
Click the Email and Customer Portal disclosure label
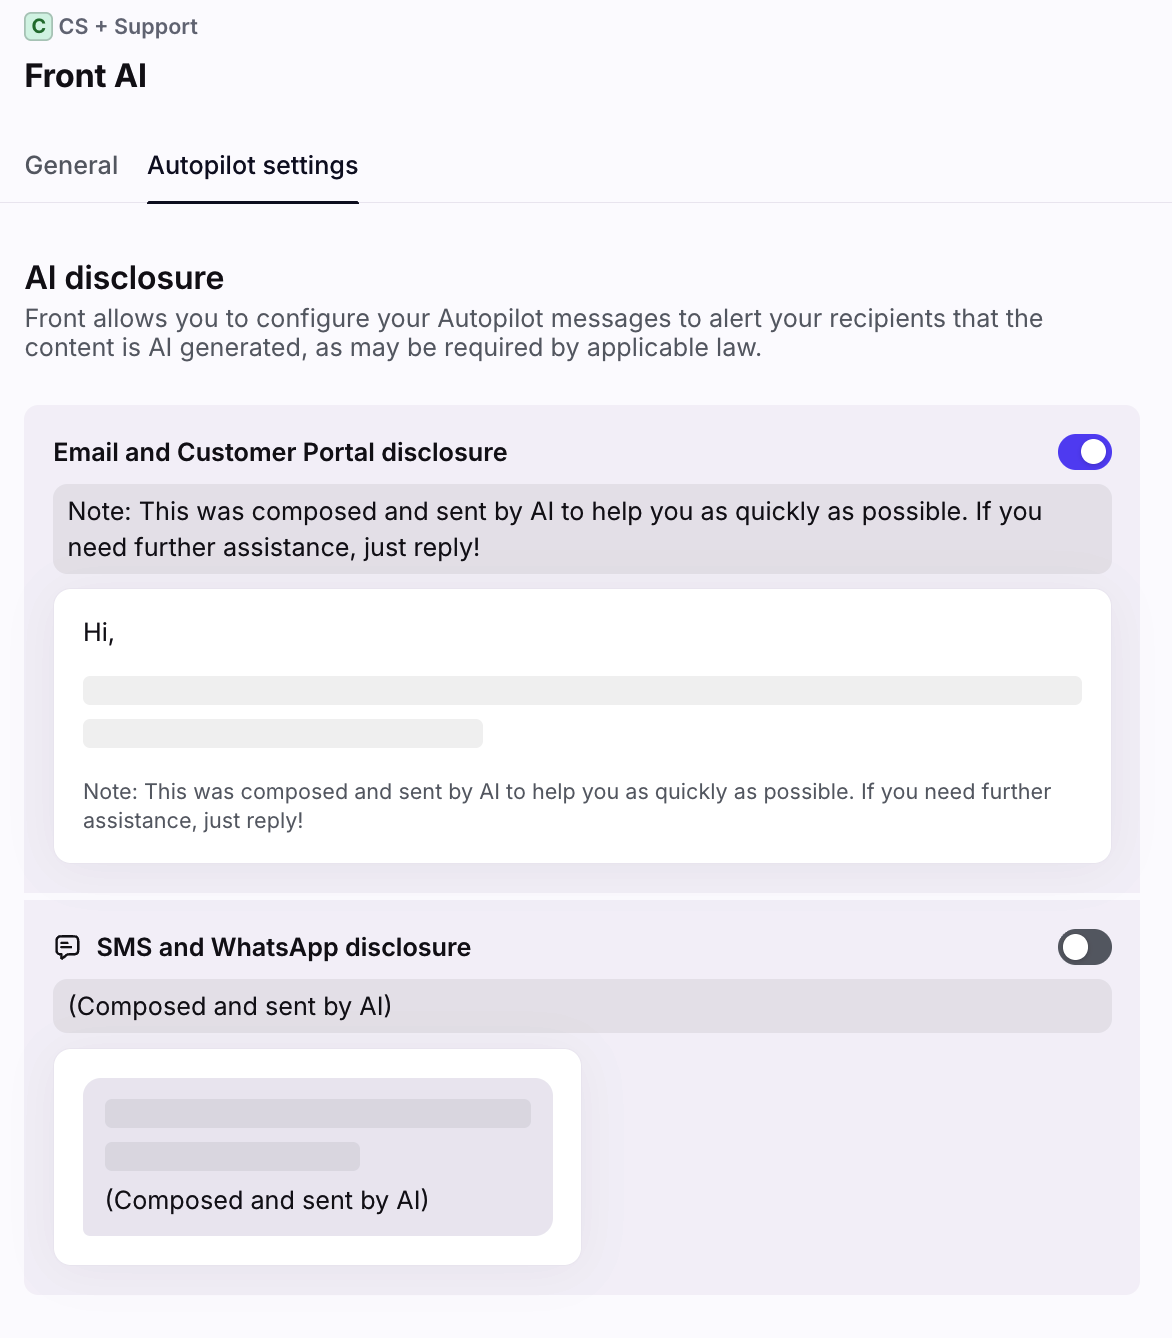pyautogui.click(x=280, y=453)
